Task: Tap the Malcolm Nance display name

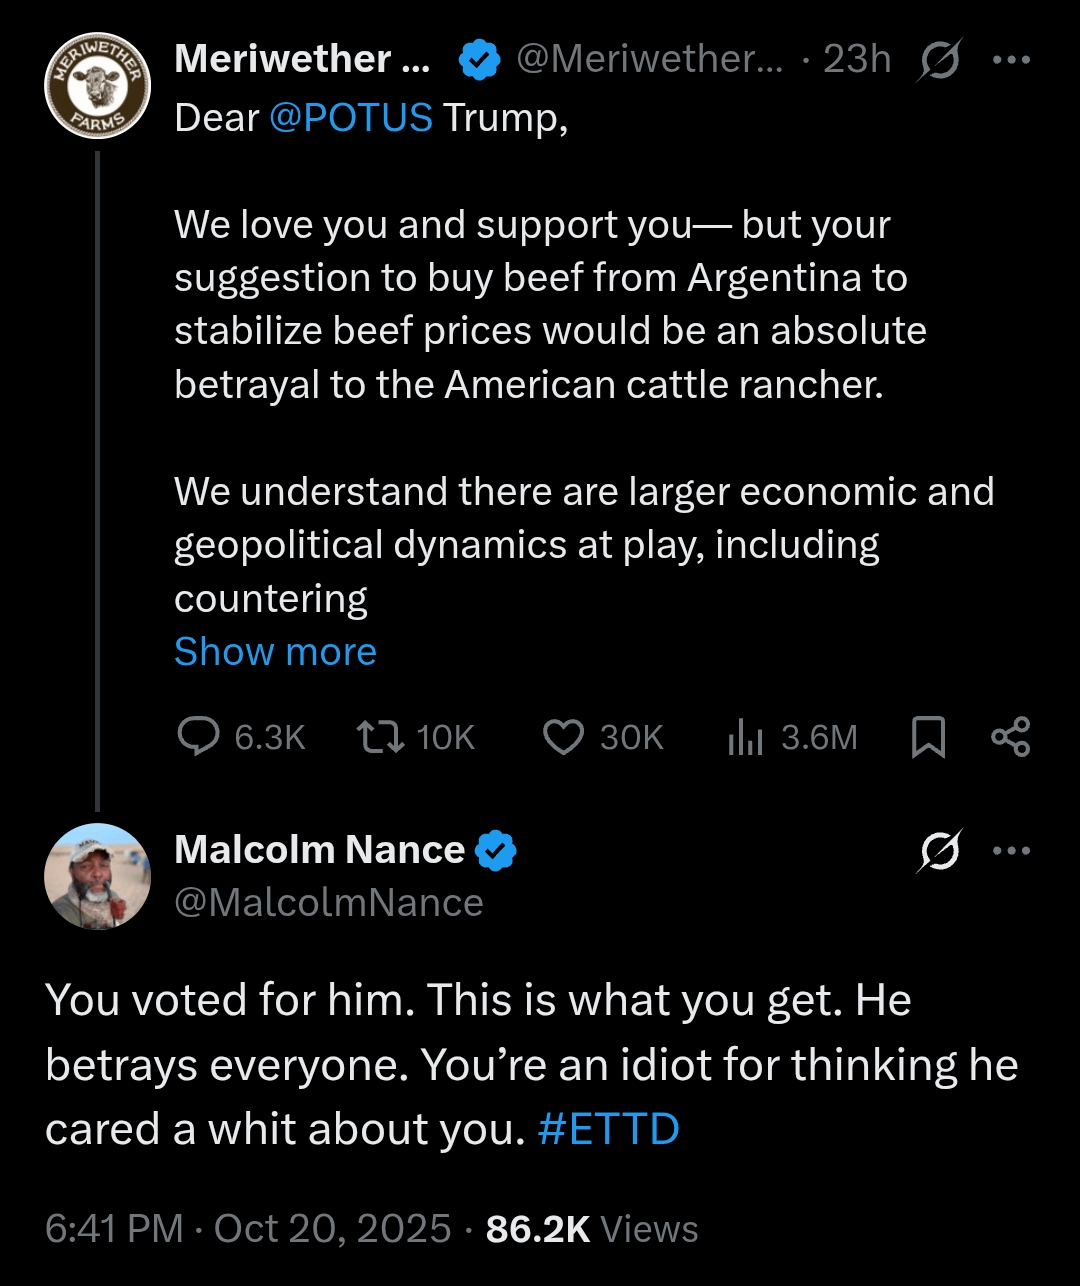Action: 319,850
